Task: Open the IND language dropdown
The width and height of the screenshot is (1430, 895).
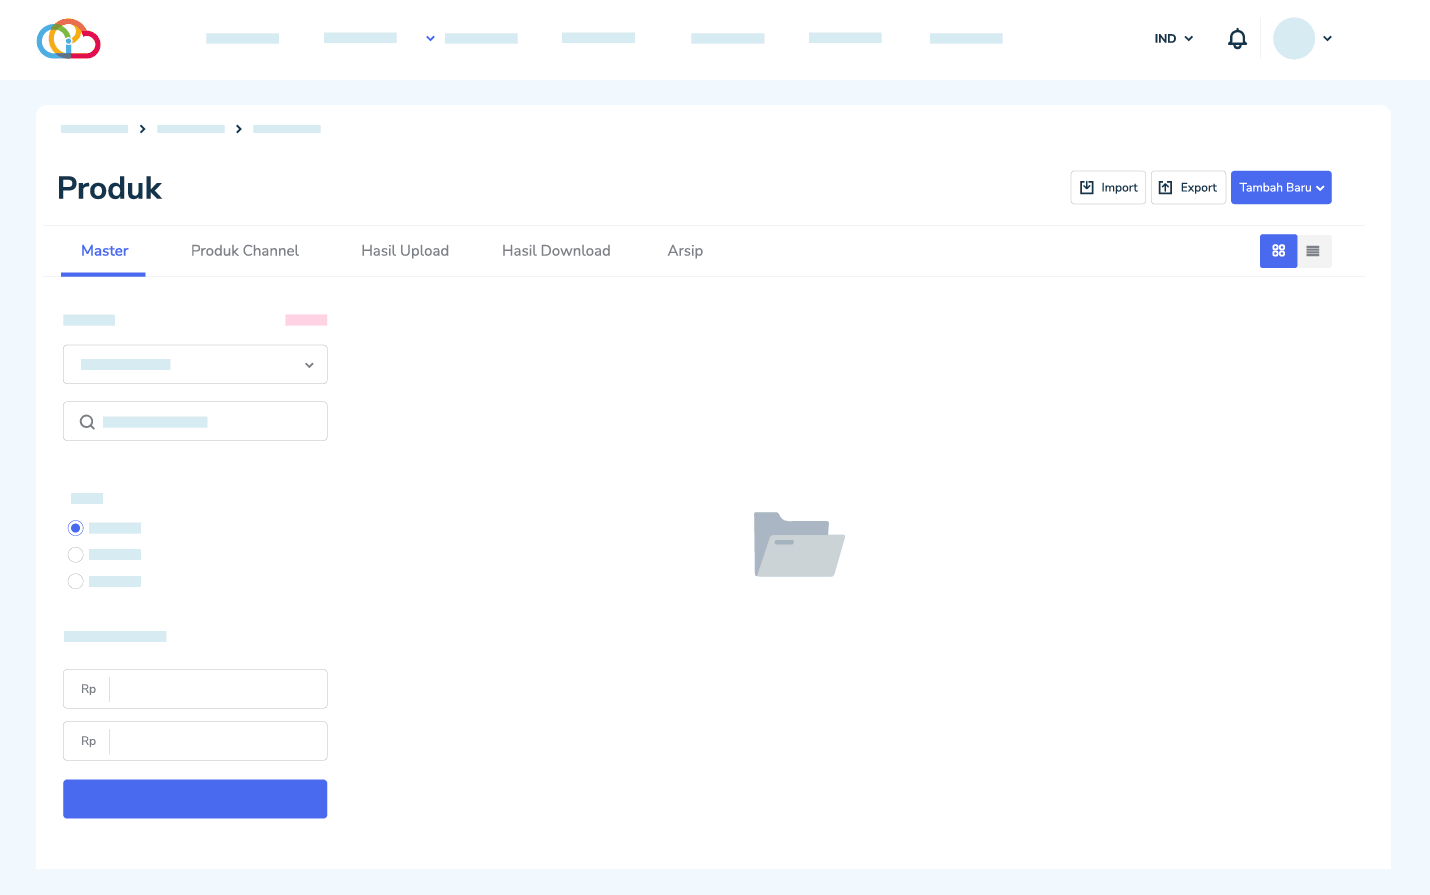Action: (x=1173, y=39)
